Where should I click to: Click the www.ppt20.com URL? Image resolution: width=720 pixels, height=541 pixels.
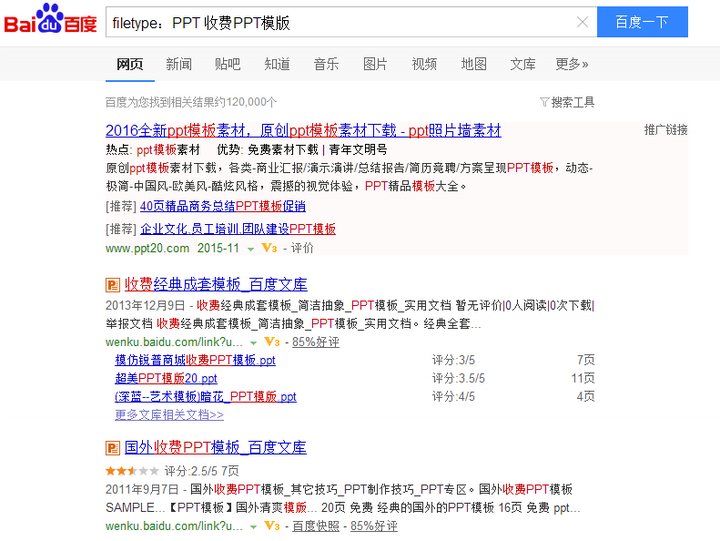tap(147, 248)
